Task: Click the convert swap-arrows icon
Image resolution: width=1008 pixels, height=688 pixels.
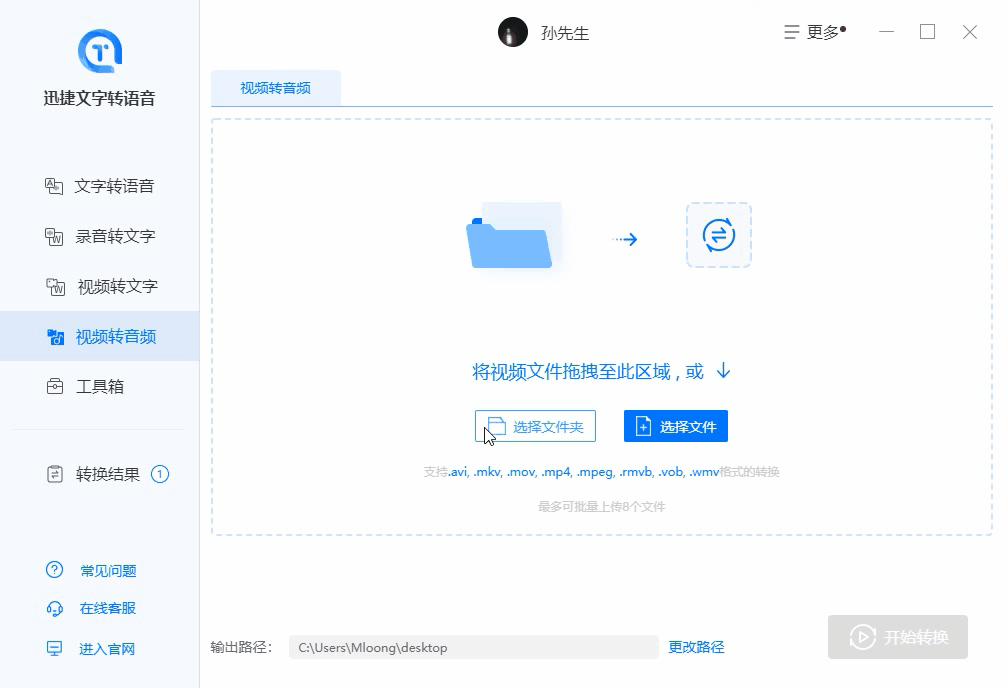Action: click(719, 235)
